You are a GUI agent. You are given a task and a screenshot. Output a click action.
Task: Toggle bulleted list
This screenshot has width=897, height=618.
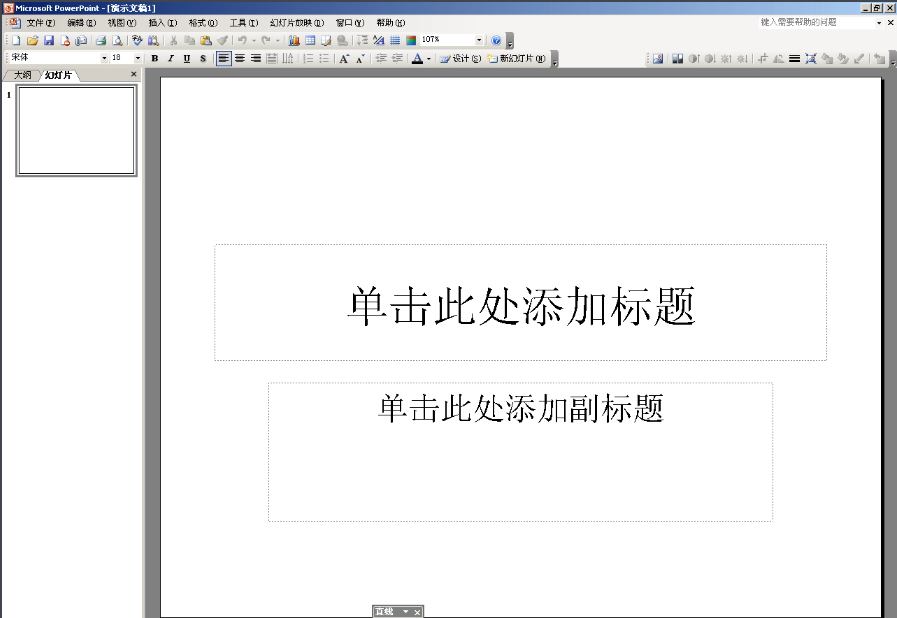[324, 58]
